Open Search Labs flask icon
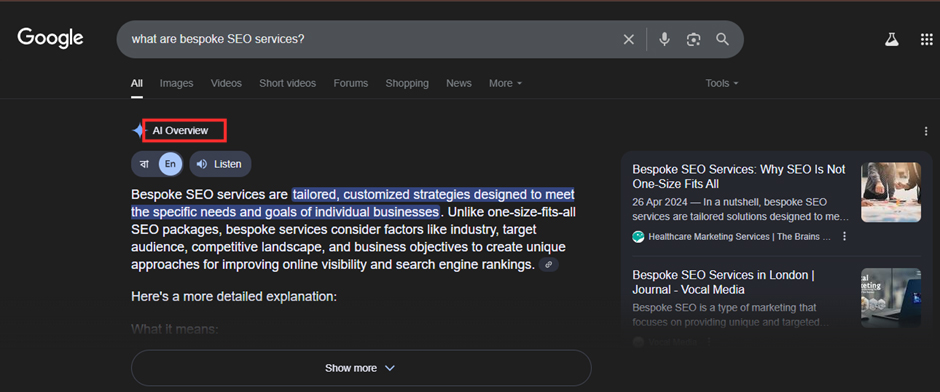 point(892,40)
